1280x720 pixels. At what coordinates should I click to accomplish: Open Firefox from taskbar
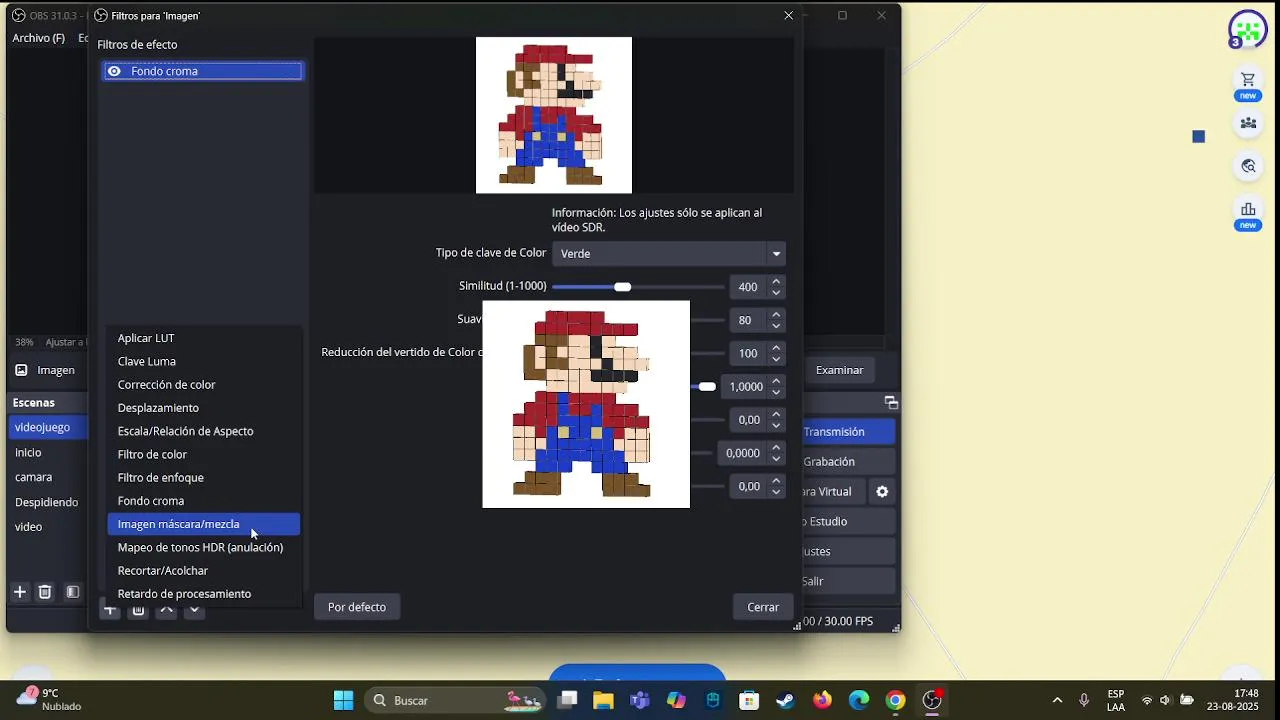pos(822,700)
